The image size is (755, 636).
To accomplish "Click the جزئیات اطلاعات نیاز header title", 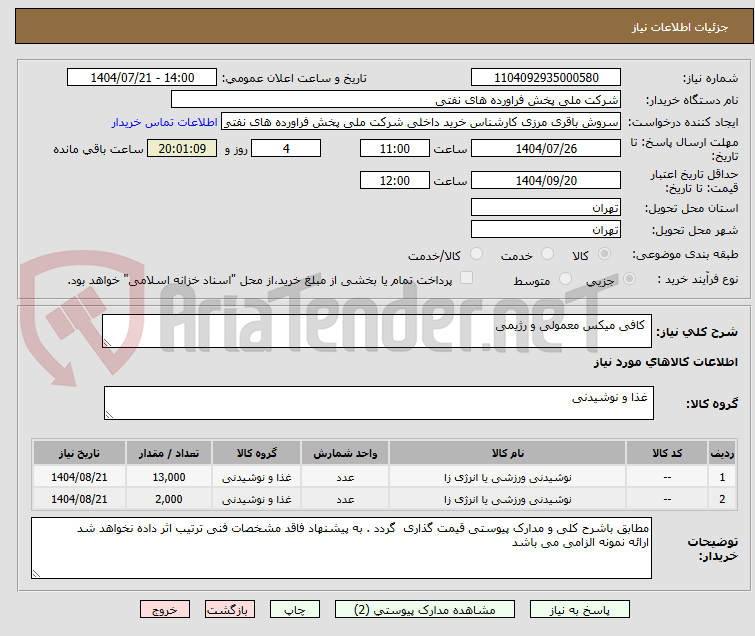I will click(680, 27).
